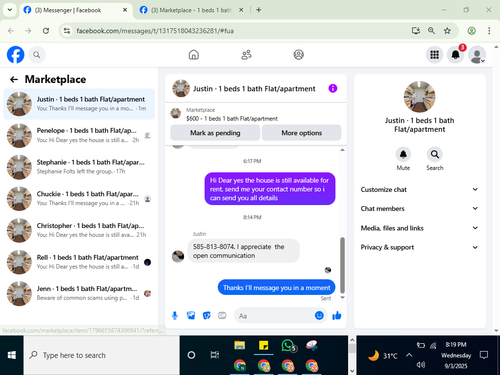The width and height of the screenshot is (500, 375).
Task: Open Task View on the taskbar
Action: tap(215, 355)
